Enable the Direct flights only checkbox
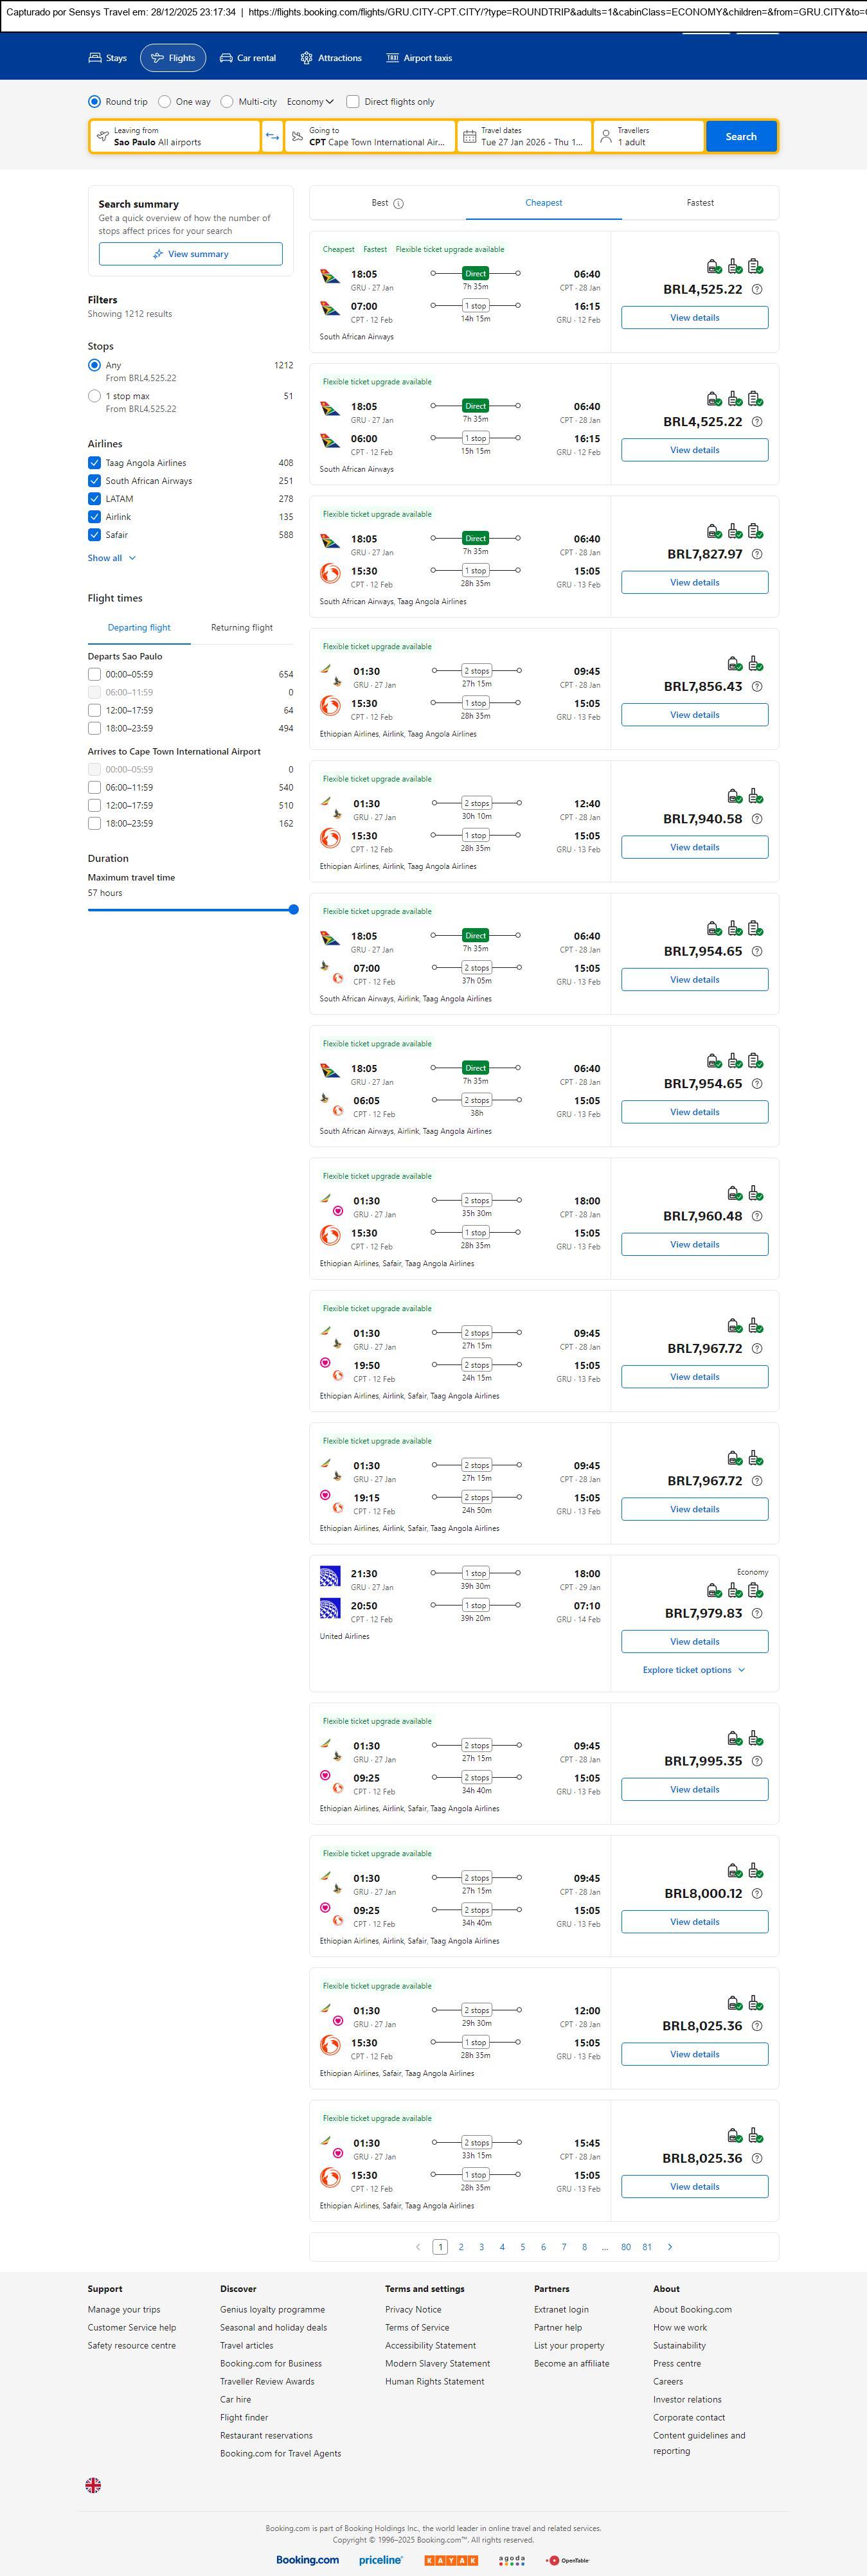Image resolution: width=867 pixels, height=2576 pixels. tap(353, 102)
